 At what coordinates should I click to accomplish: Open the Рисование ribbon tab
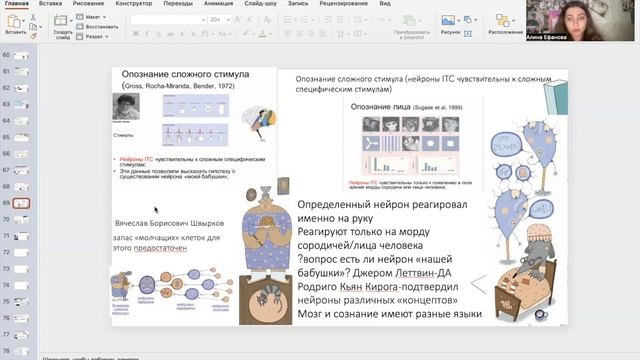click(88, 3)
